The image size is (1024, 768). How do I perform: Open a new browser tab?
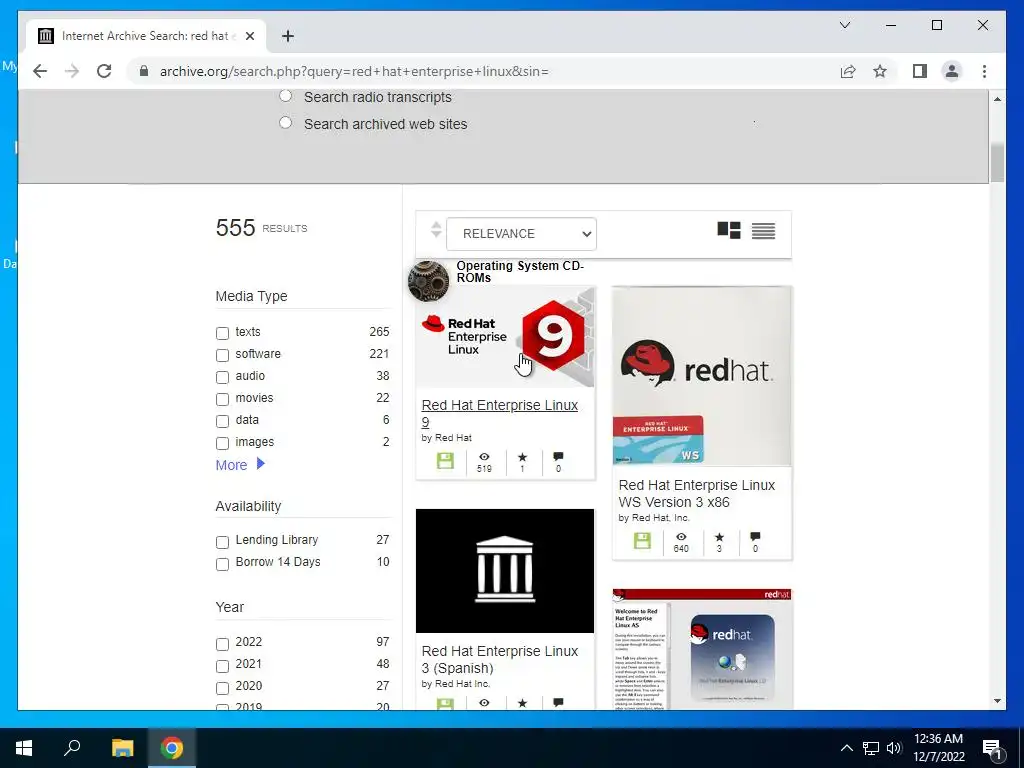pos(288,36)
